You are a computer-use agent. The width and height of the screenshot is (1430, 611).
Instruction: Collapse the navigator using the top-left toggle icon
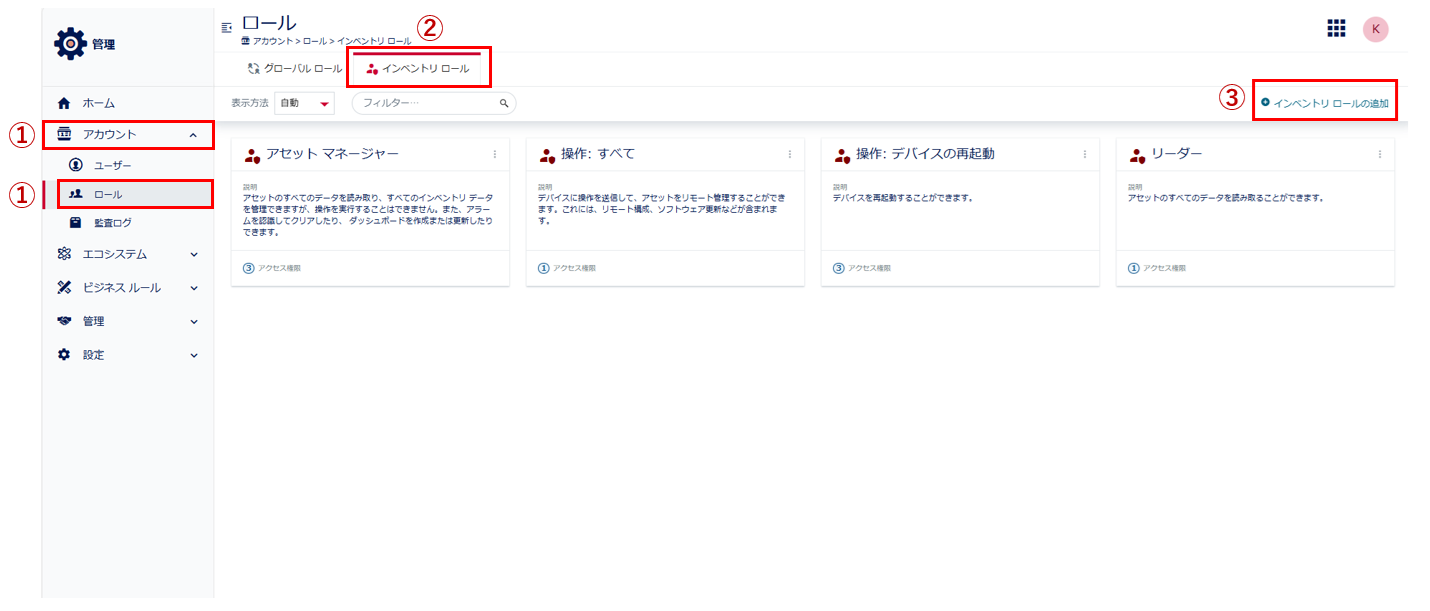click(x=226, y=27)
